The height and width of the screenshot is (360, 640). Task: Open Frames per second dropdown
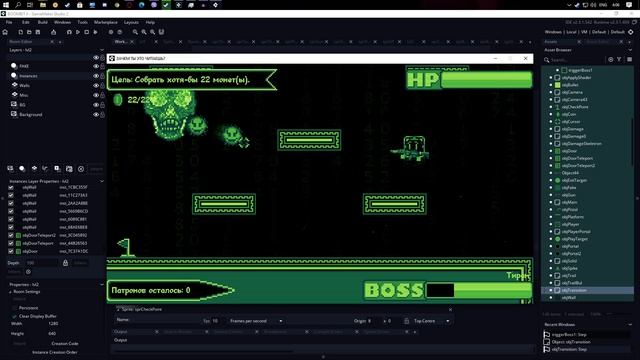256,321
